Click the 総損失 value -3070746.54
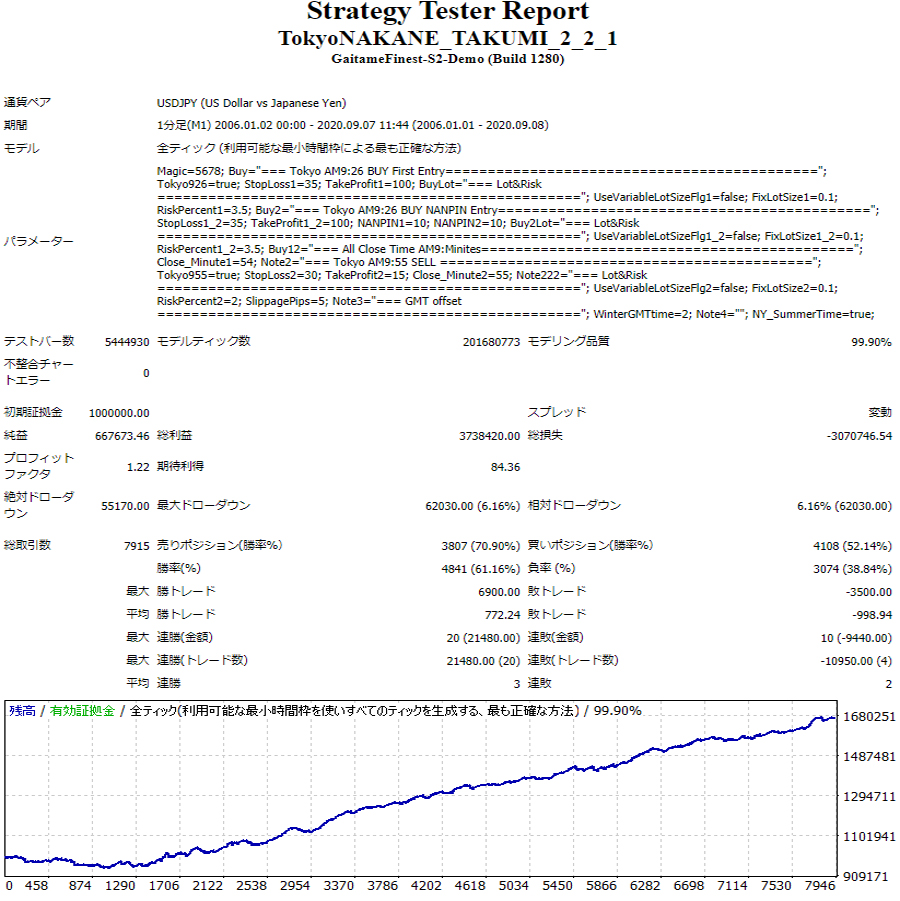The image size is (900, 901). tap(859, 436)
